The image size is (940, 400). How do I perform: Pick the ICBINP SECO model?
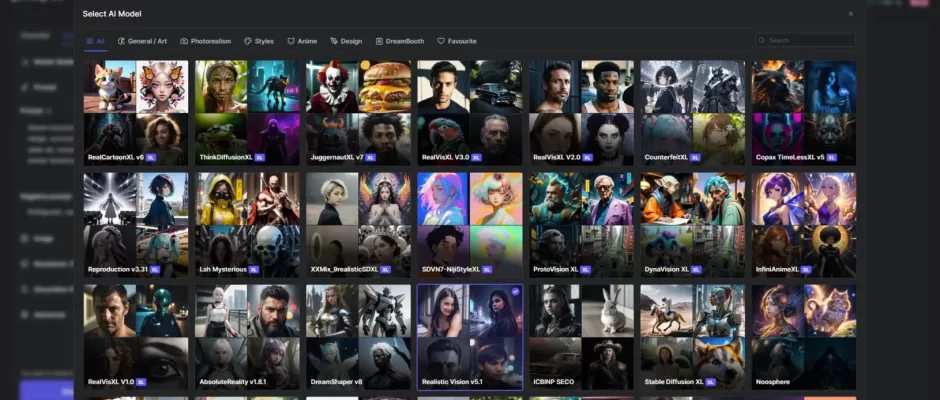(582, 337)
